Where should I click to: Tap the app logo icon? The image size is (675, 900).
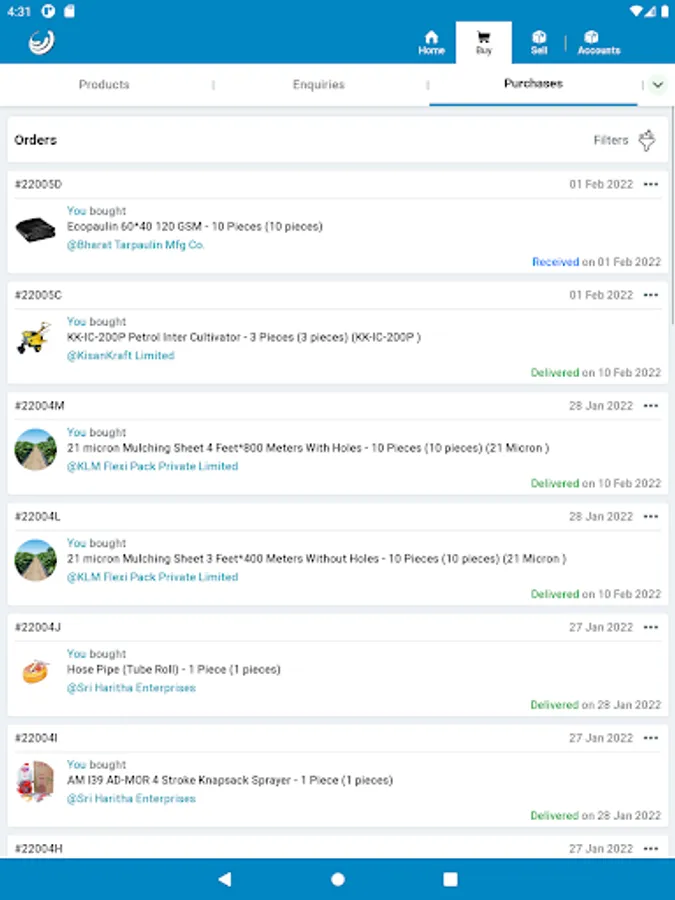tap(41, 42)
